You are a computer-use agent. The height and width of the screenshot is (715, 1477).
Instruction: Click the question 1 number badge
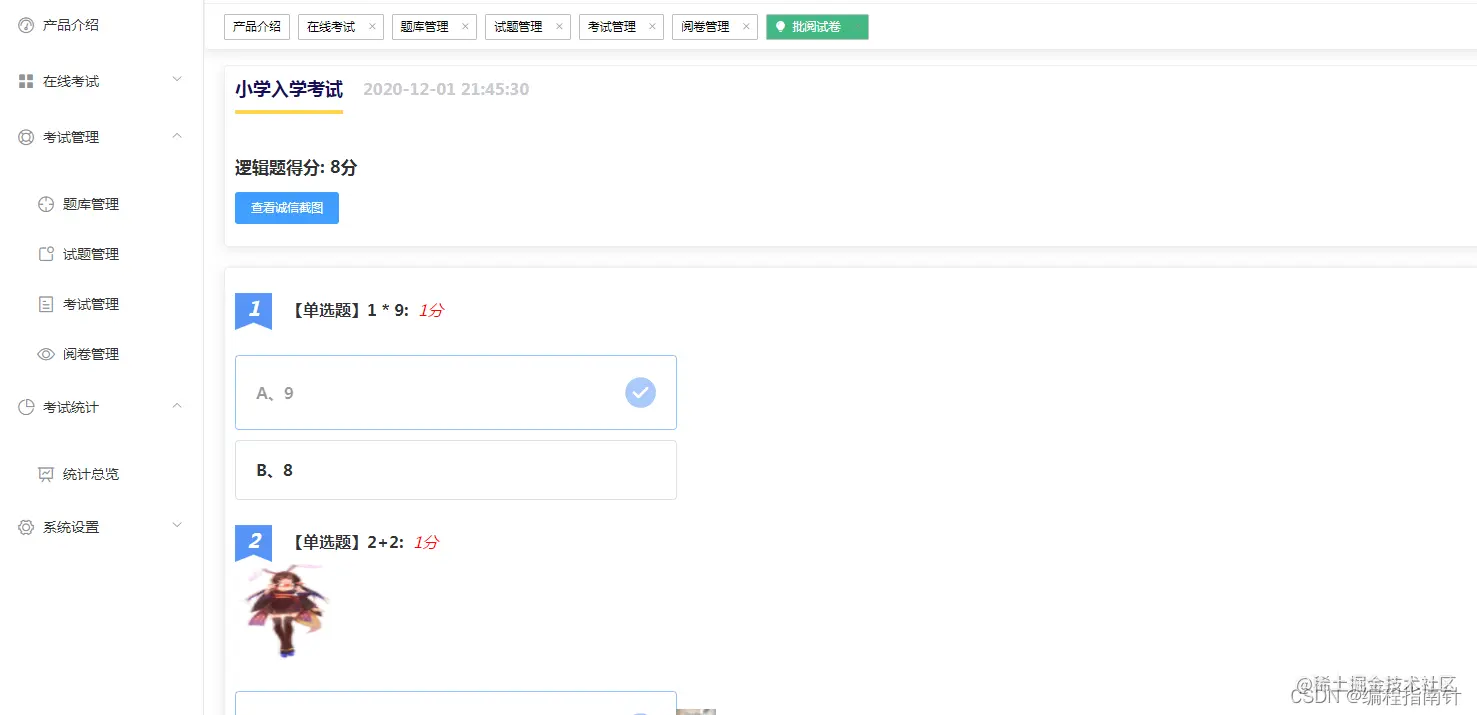(x=254, y=310)
